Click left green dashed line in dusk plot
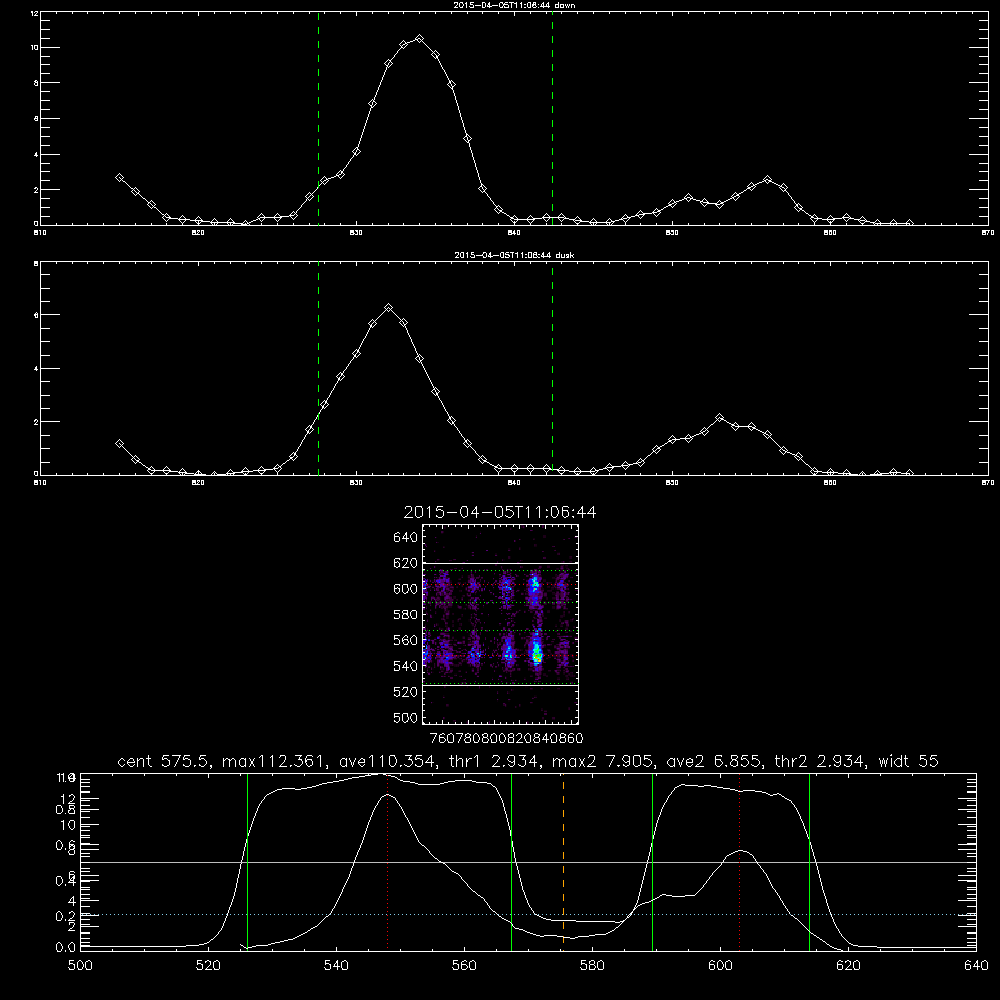1000x1000 pixels. point(318,368)
